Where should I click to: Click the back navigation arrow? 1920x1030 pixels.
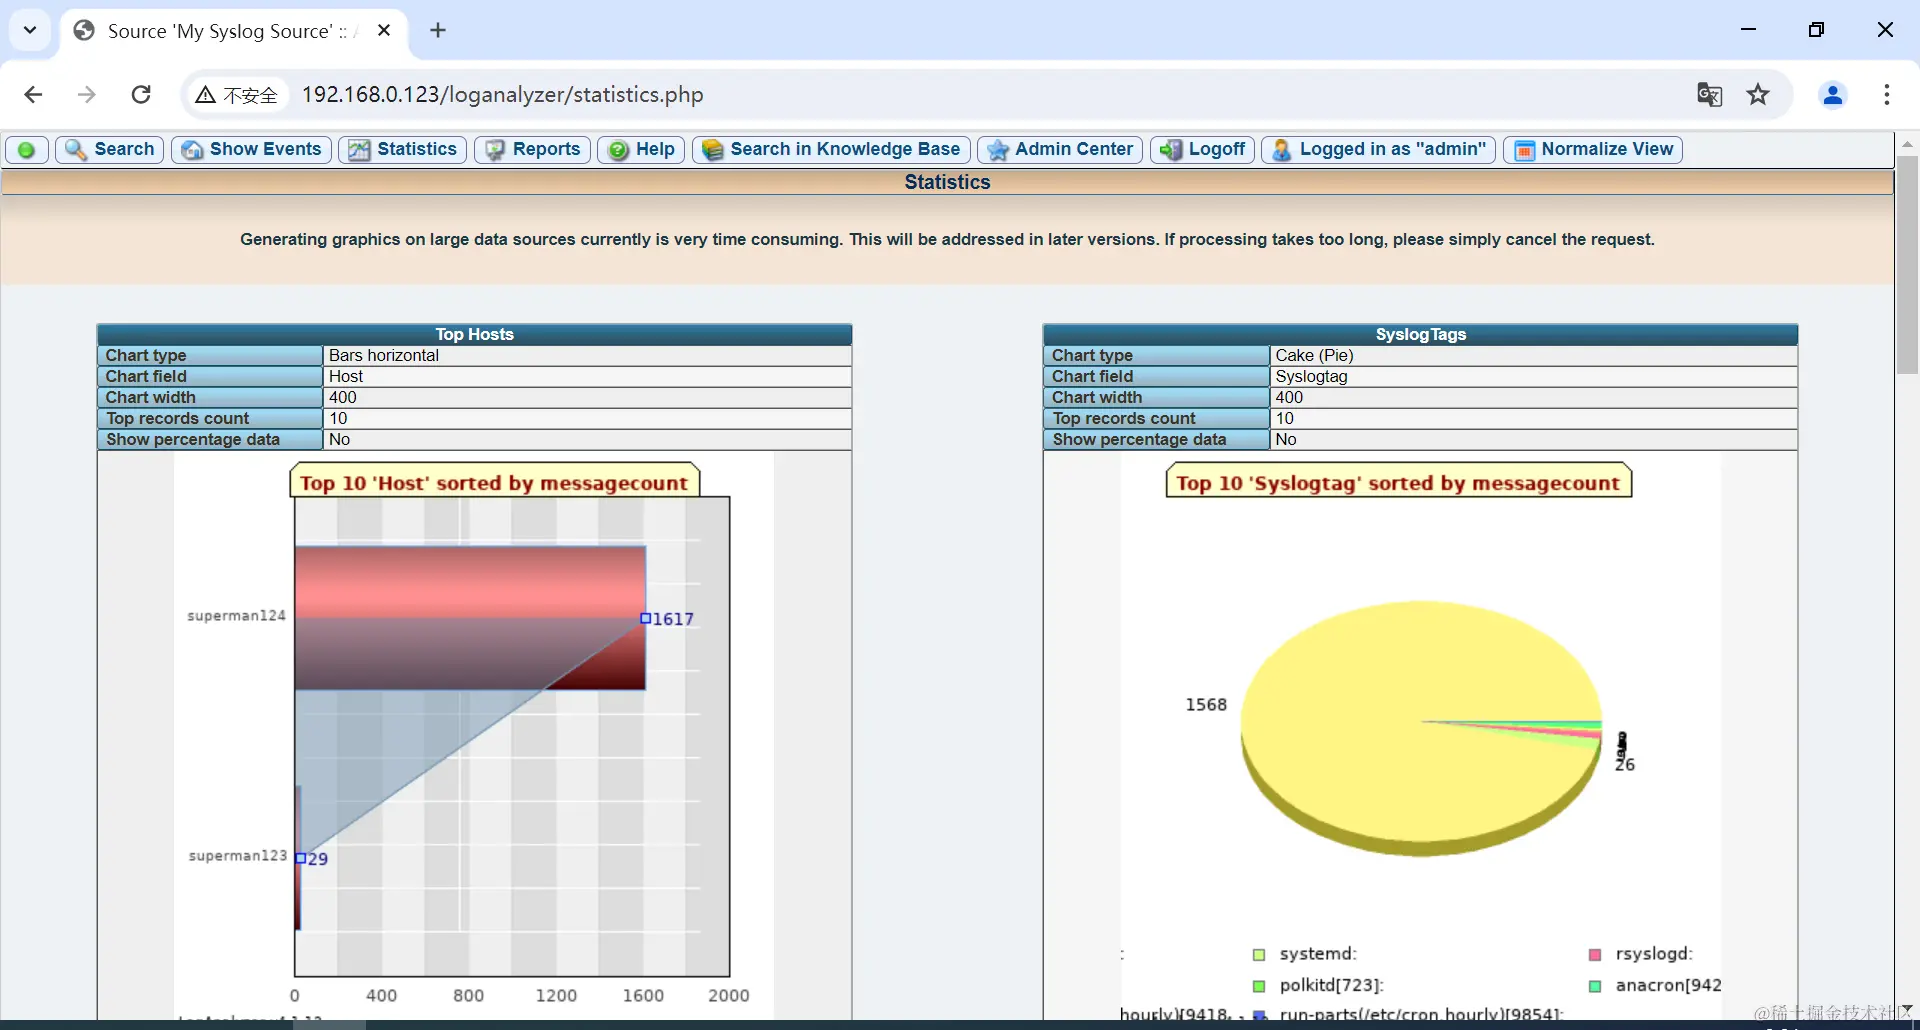[33, 95]
